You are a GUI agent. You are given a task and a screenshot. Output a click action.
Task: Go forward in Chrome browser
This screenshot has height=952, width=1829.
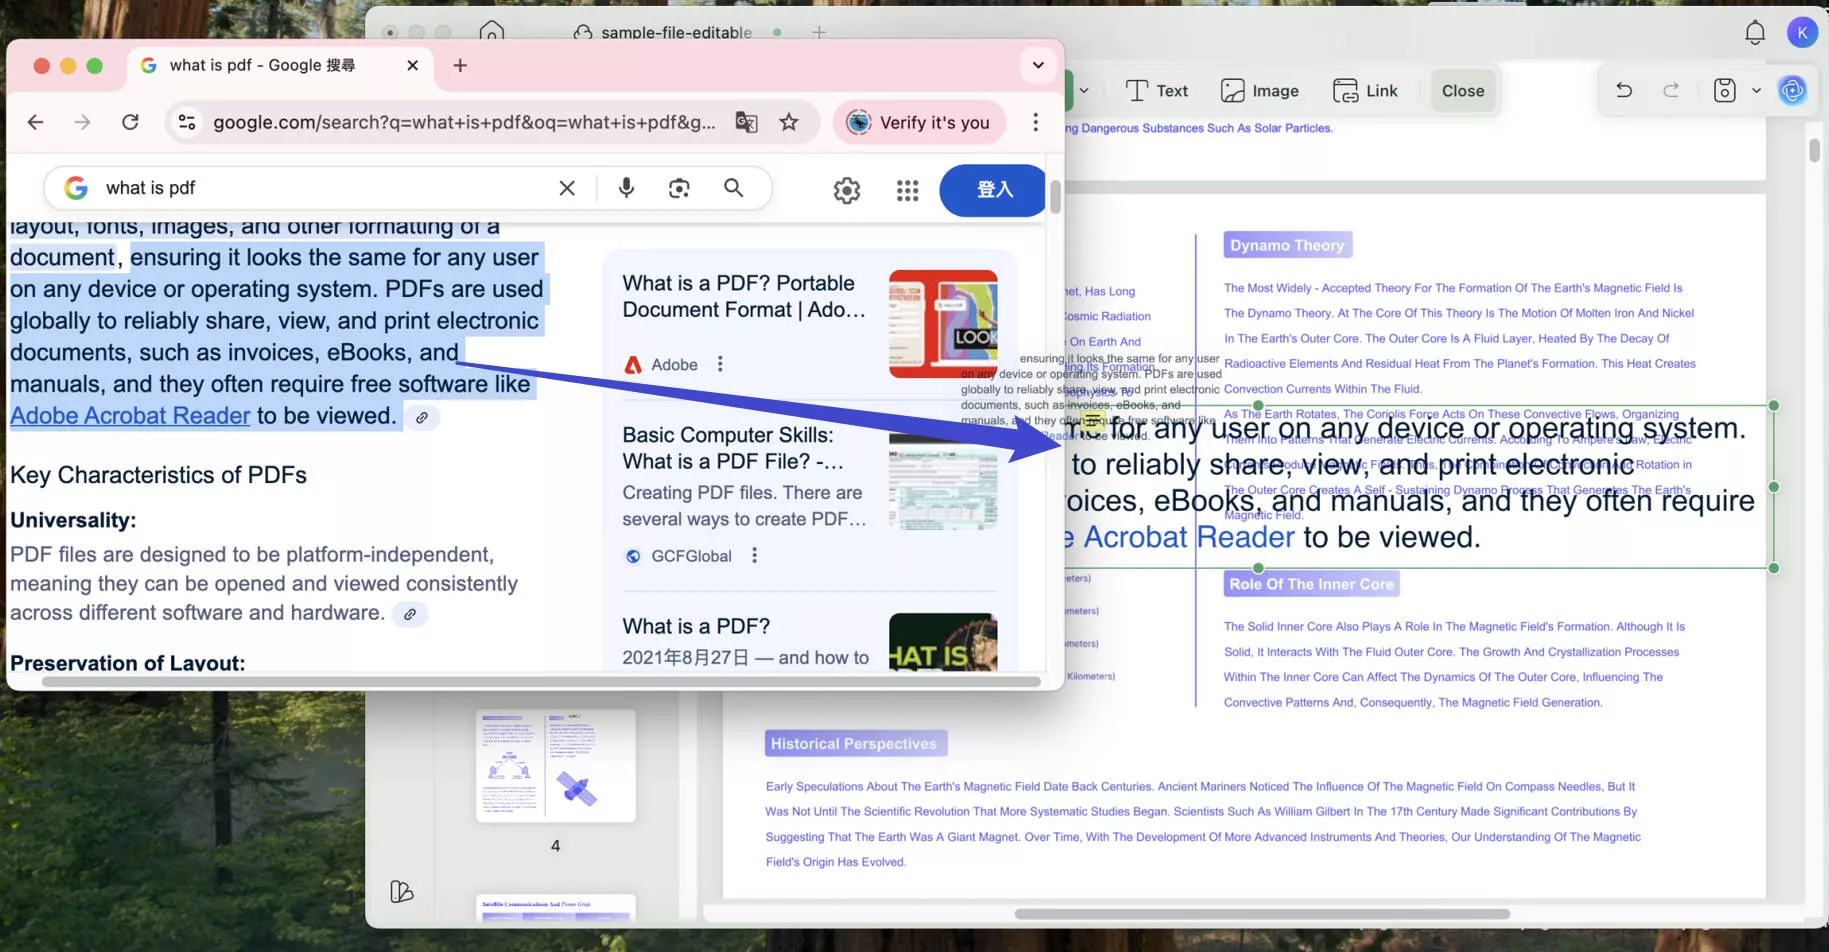82,122
